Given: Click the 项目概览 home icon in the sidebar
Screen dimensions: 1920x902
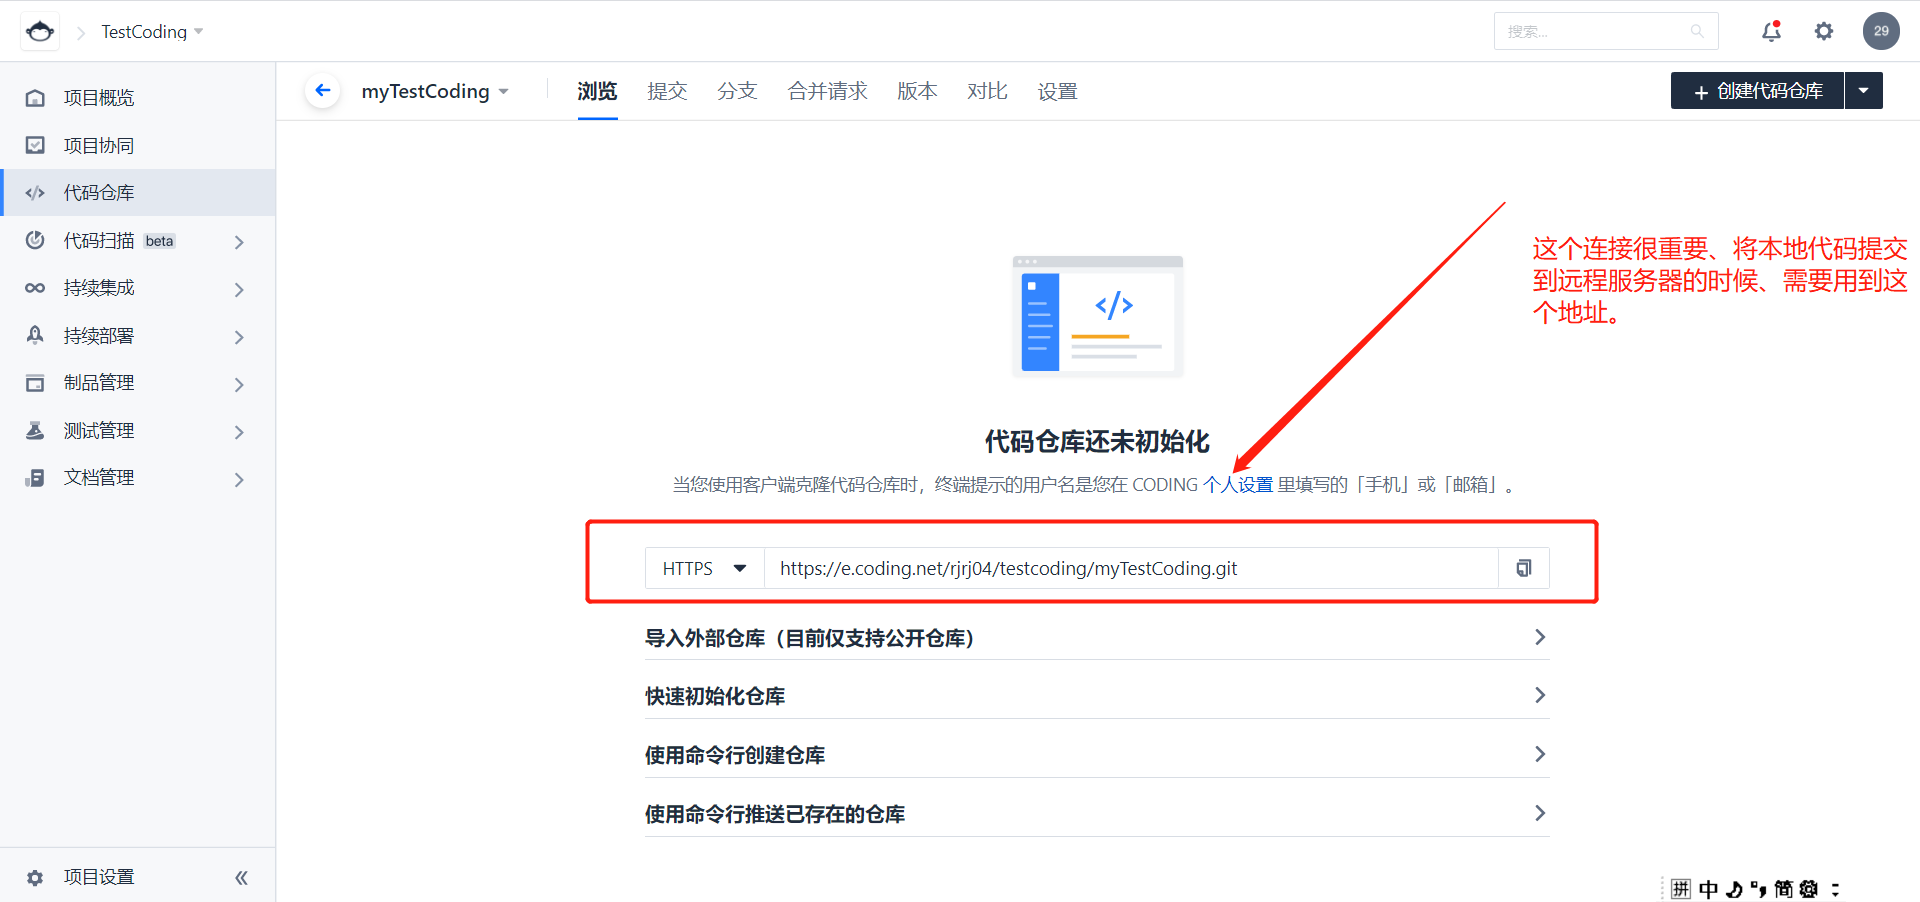Looking at the screenshot, I should 35,98.
